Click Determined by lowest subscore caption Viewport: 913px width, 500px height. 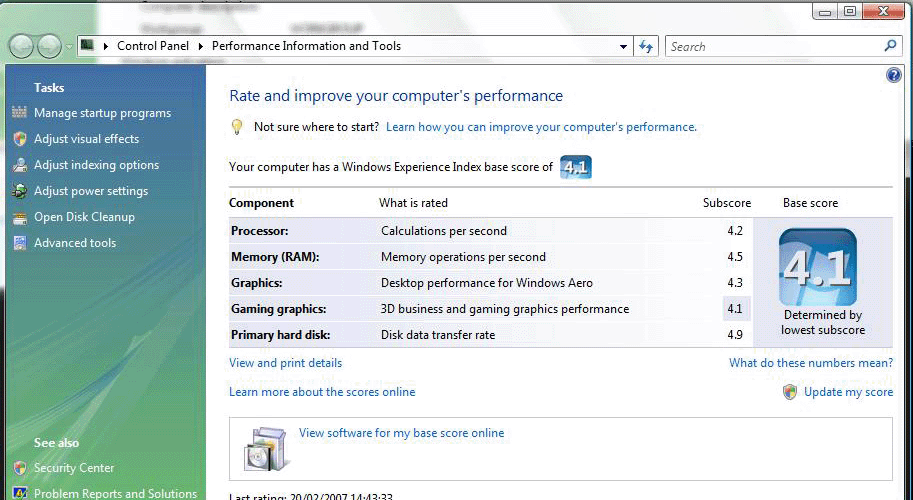click(x=823, y=322)
